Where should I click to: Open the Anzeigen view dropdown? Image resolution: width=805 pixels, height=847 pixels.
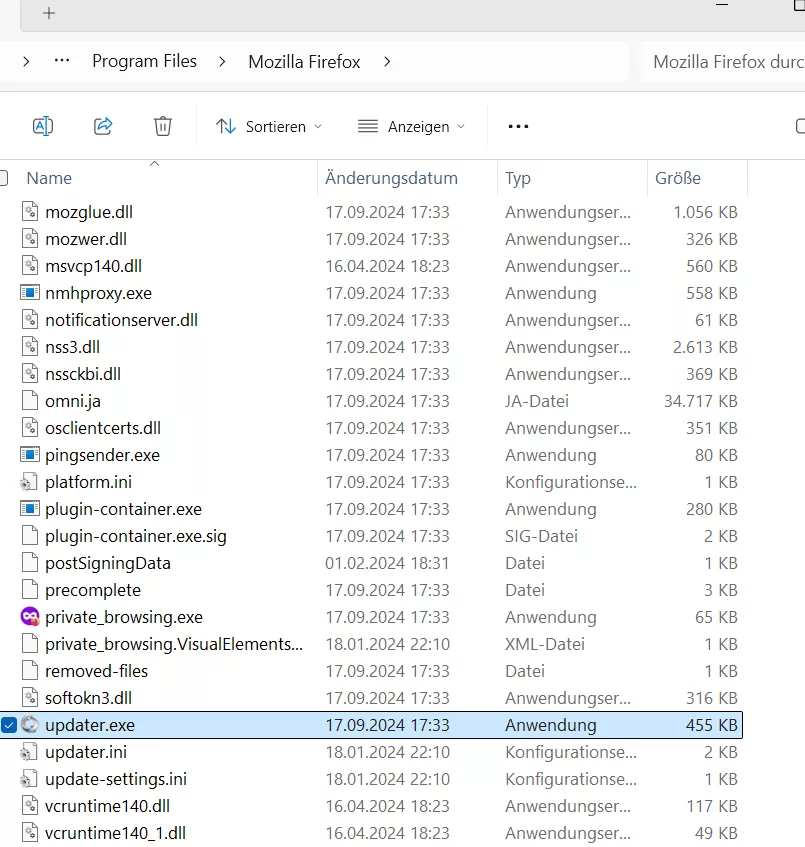click(x=411, y=127)
